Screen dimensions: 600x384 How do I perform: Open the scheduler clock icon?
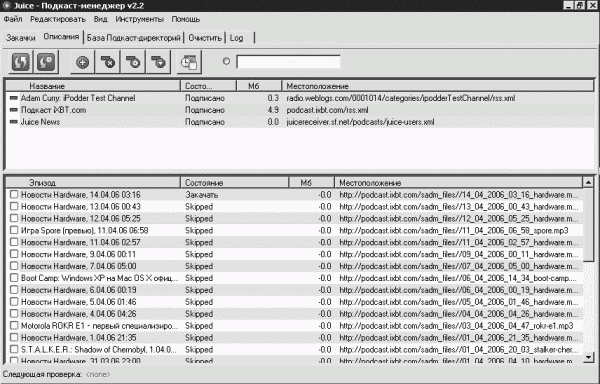point(189,62)
